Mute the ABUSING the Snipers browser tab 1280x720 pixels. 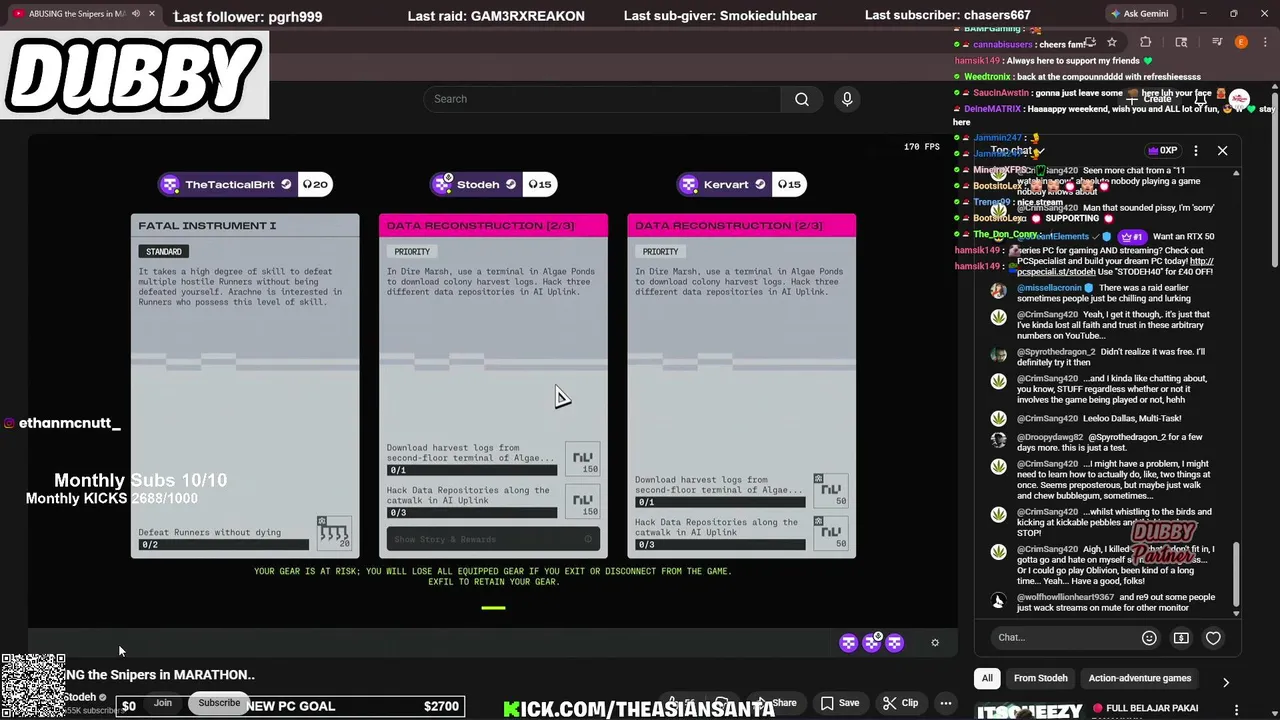(x=135, y=14)
